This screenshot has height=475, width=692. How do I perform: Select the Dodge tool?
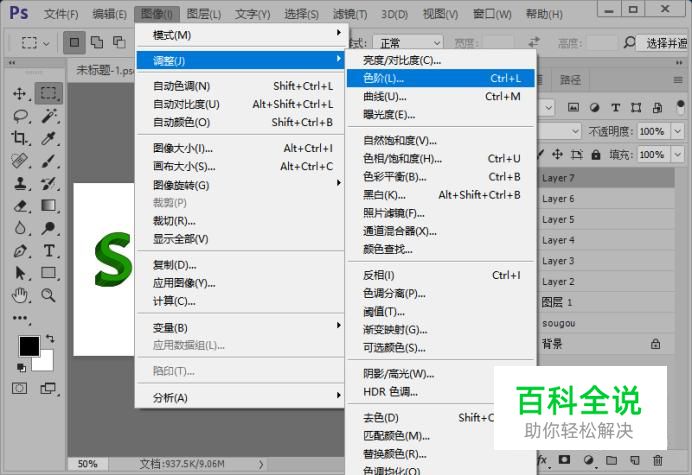point(49,228)
